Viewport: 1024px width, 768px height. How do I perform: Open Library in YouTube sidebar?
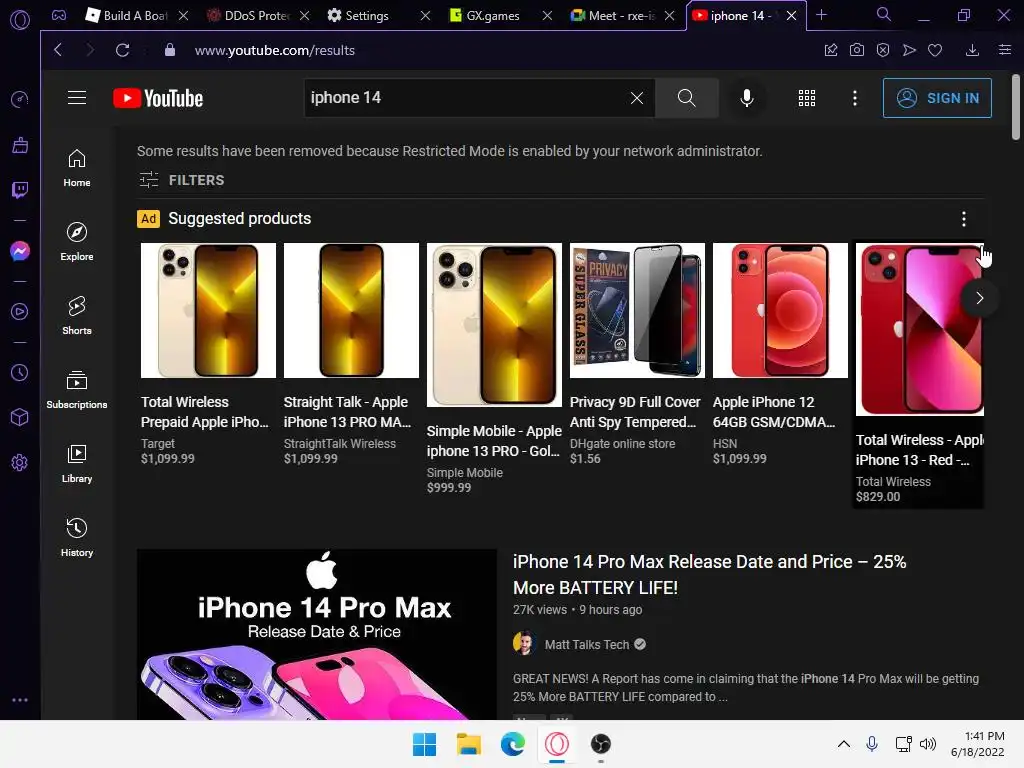[x=77, y=464]
